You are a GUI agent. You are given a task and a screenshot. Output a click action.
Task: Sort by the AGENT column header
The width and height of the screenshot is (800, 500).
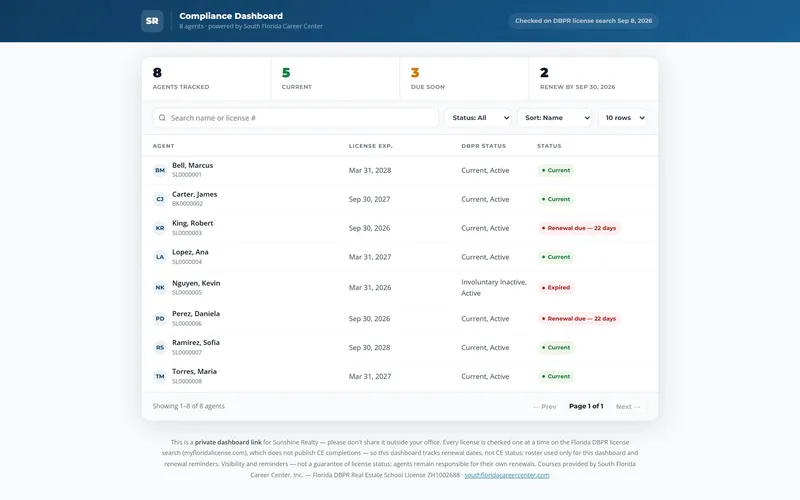163,146
